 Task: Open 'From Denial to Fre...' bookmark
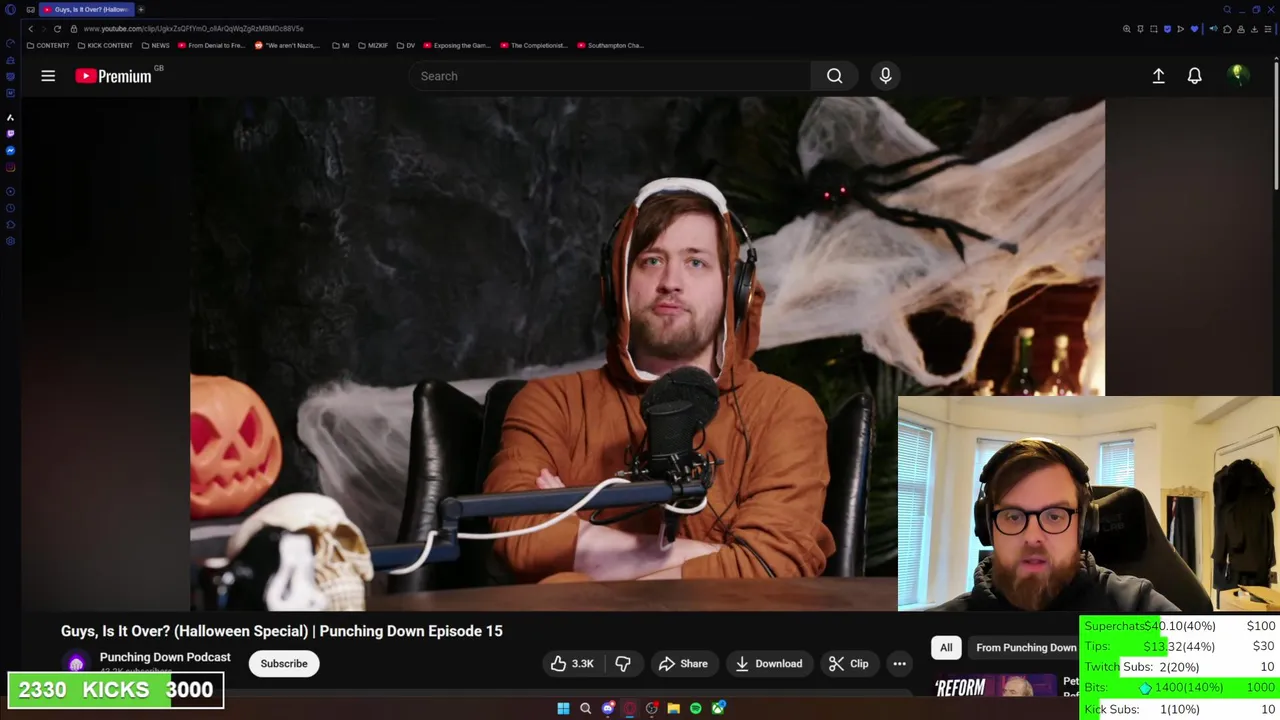(211, 45)
